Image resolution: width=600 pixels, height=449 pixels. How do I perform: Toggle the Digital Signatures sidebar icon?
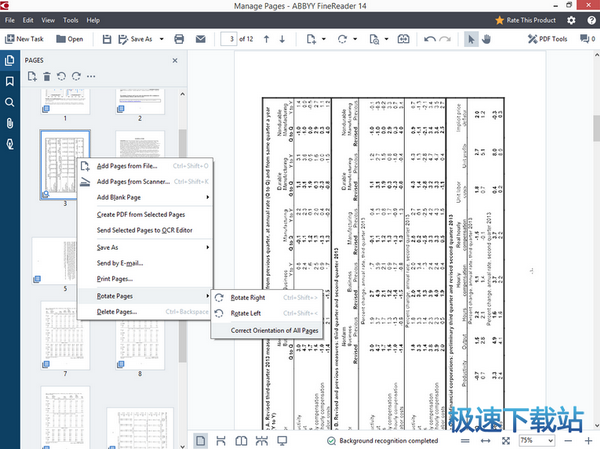point(10,144)
